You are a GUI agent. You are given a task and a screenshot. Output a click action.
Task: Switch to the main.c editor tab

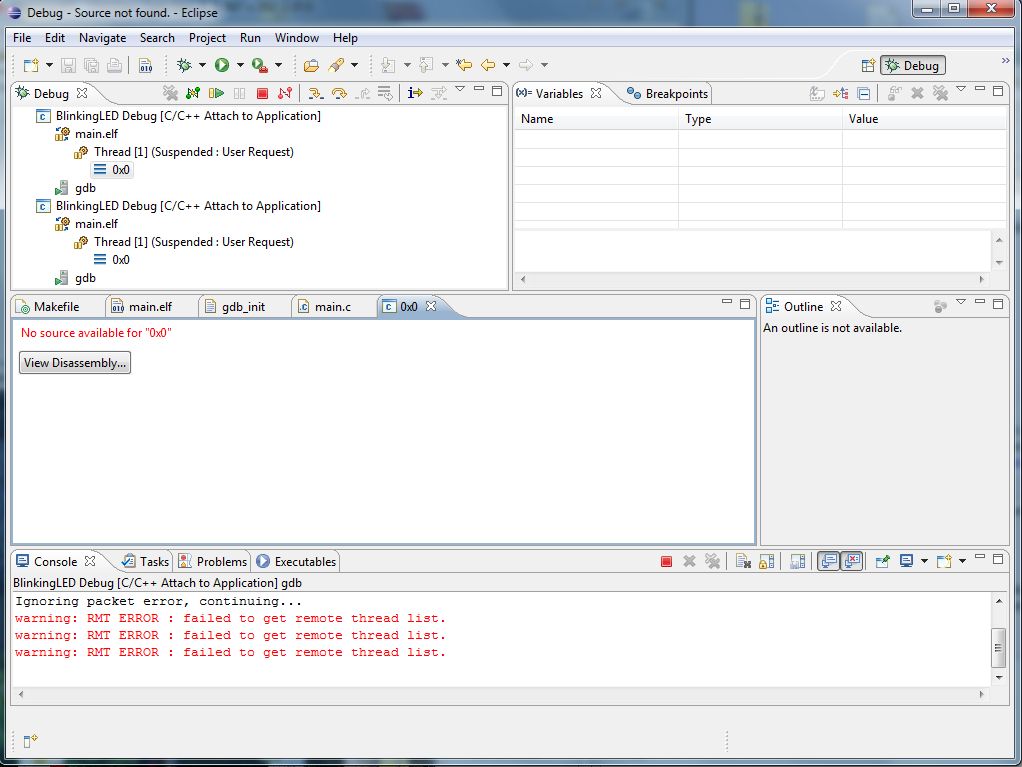[325, 307]
